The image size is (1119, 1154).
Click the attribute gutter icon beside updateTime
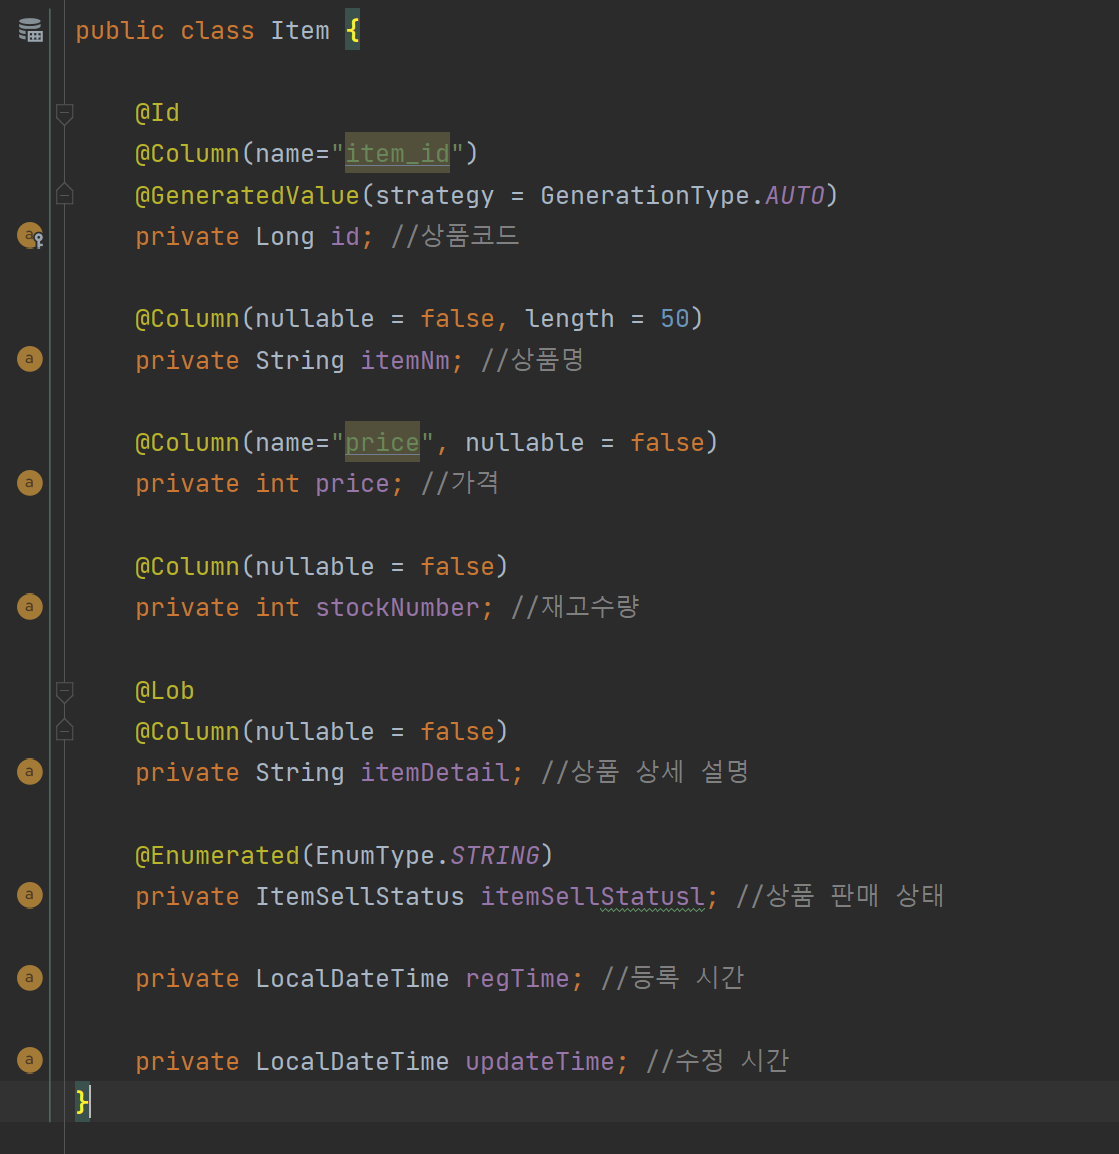tap(29, 1060)
